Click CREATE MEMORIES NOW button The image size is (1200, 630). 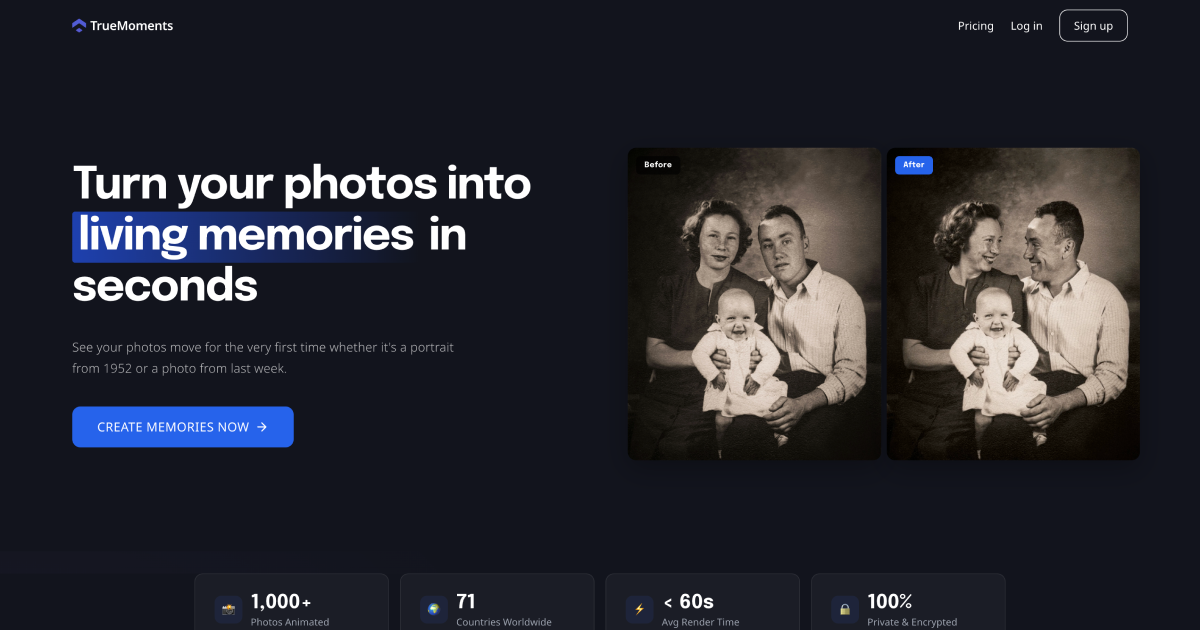182,427
